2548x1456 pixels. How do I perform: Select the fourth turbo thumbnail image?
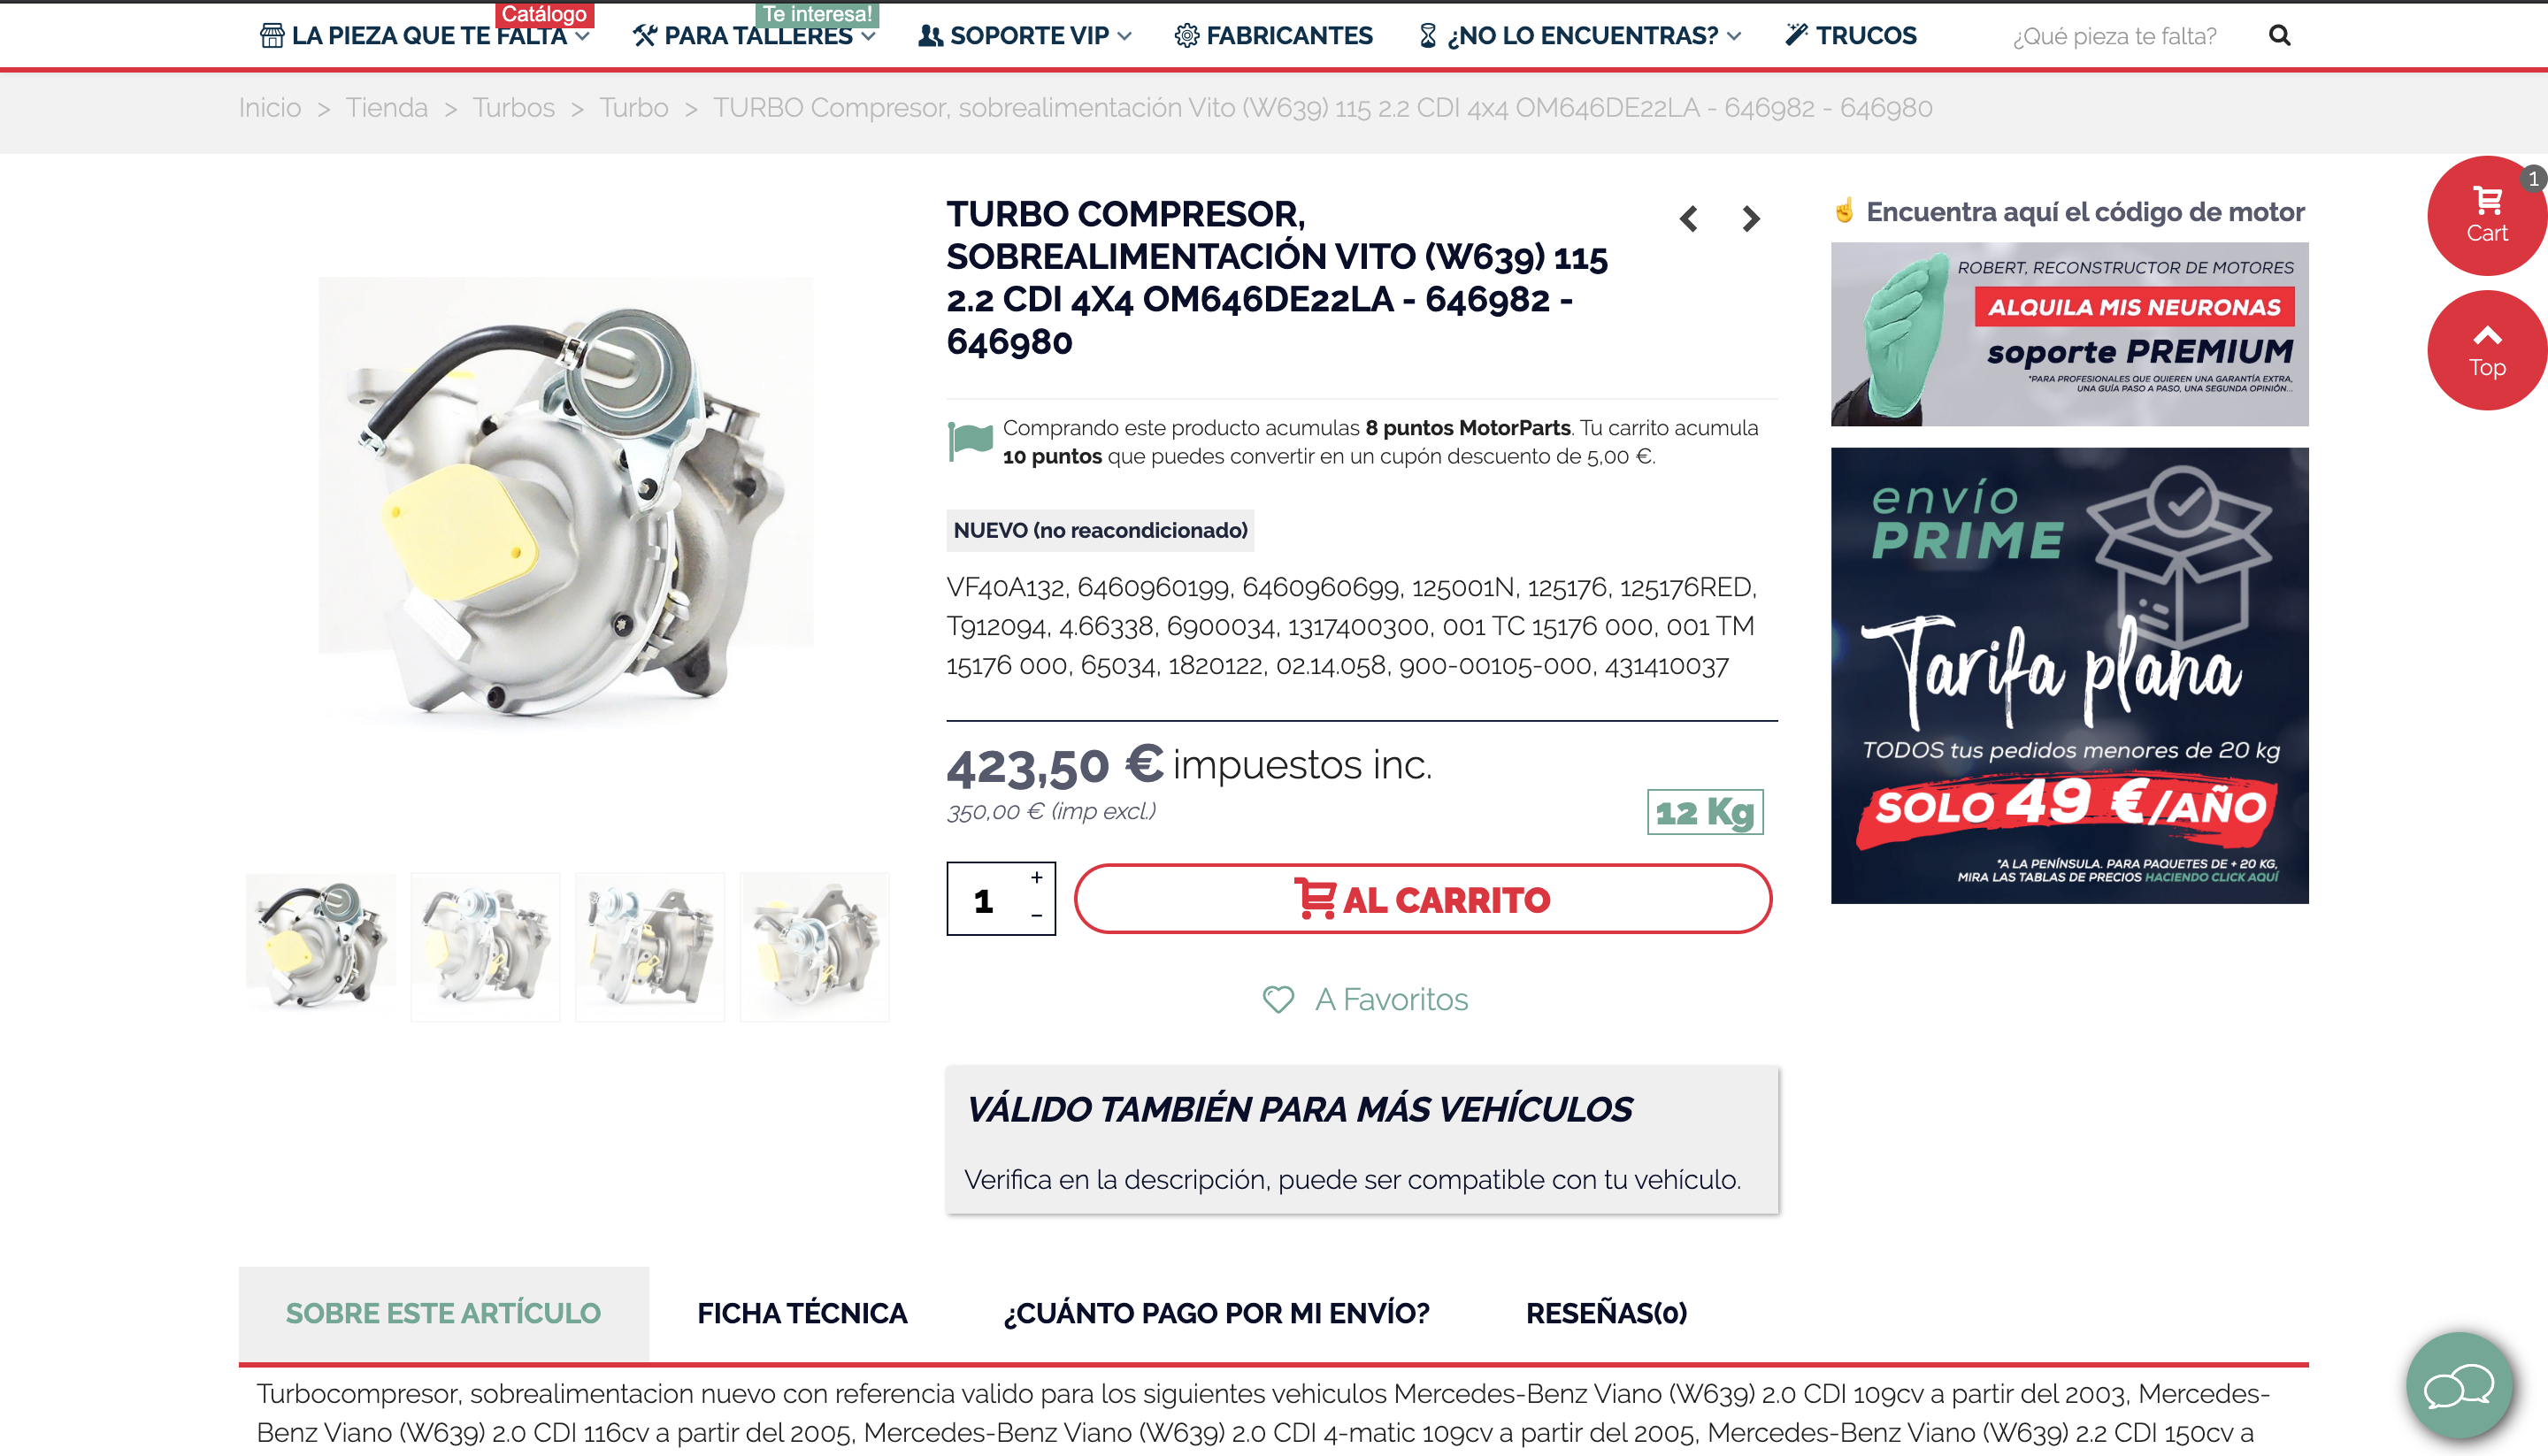814,946
